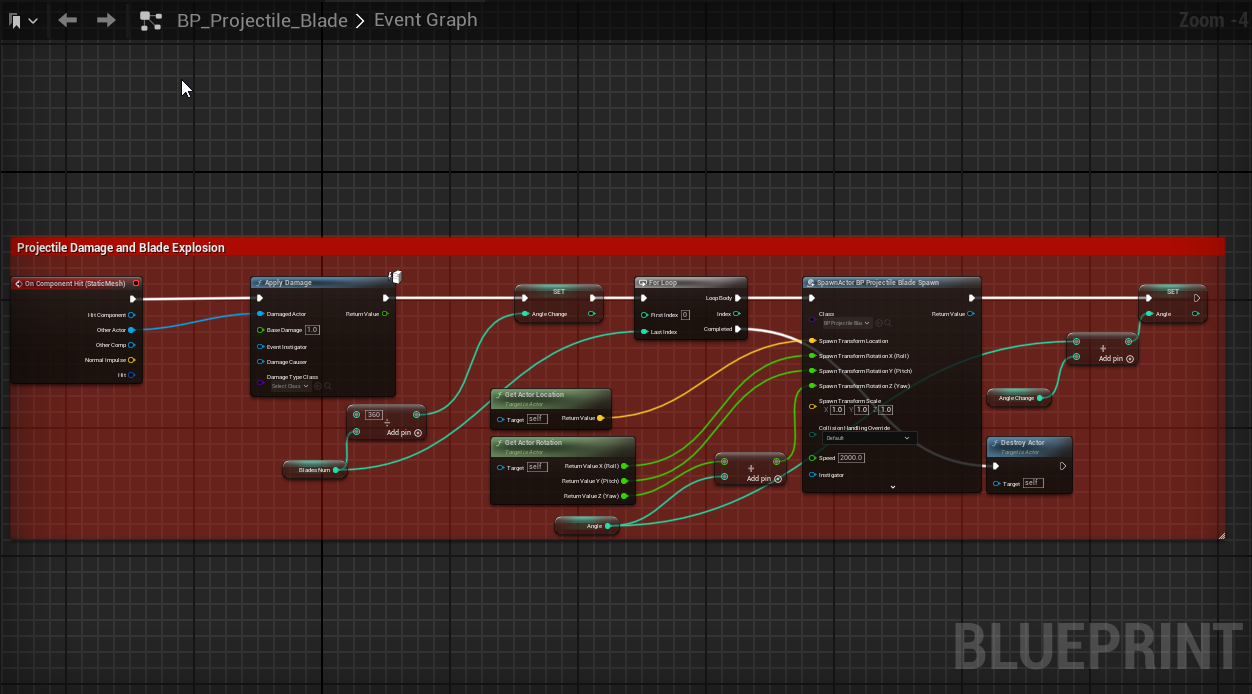Click the browse magnifier next to Class dropdown
Viewport: 1252px width, 694px height.
(887, 323)
